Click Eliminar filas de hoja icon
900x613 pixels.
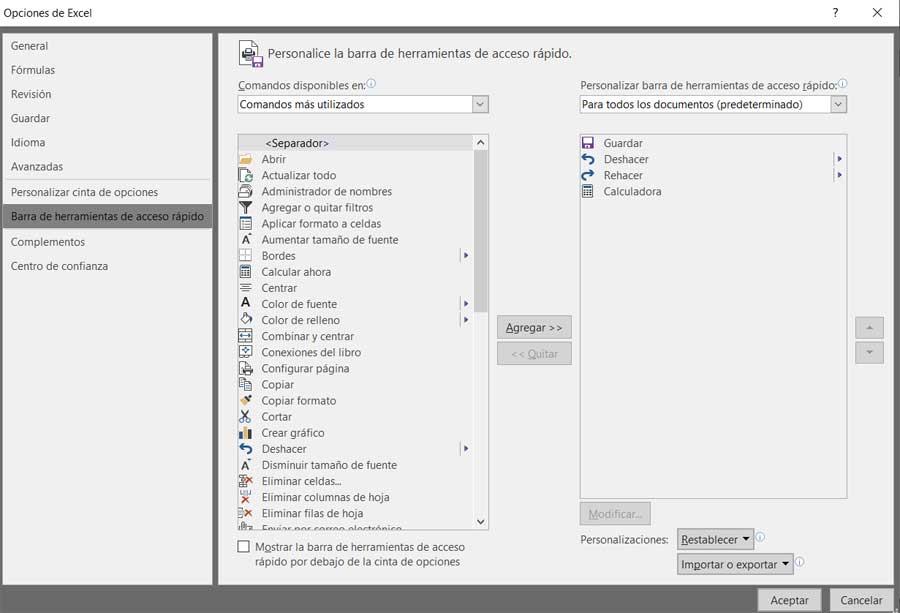(x=246, y=513)
